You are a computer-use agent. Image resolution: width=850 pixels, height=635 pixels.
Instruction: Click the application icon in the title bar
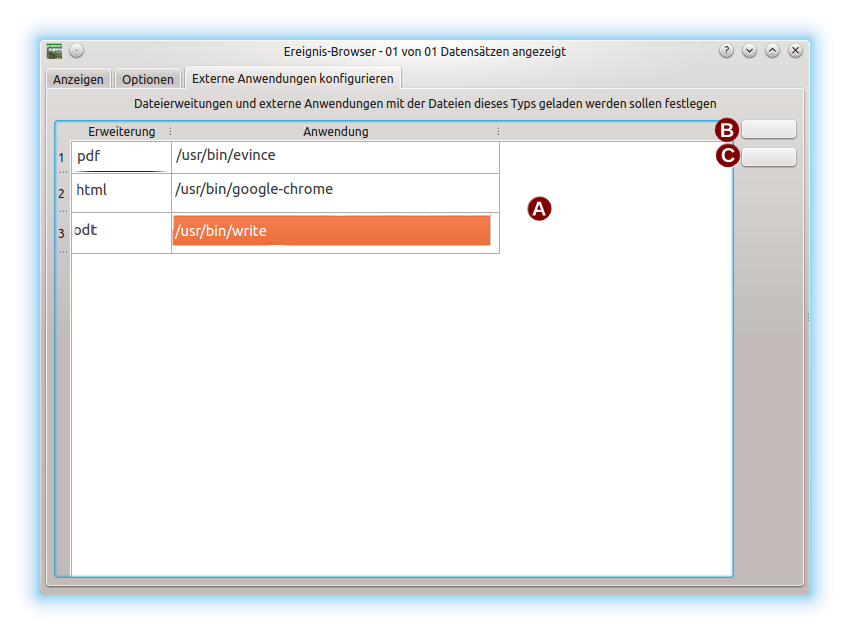click(x=55, y=51)
